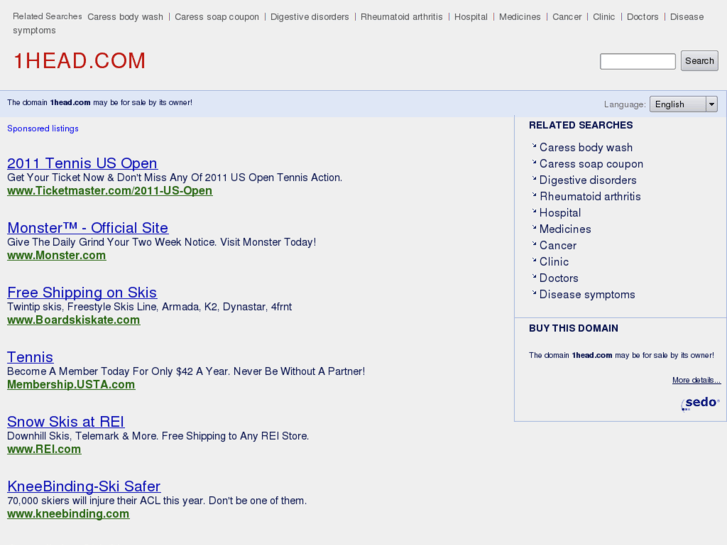Screen dimensions: 727x545
Task: Click the sedo logo
Action: pos(700,403)
